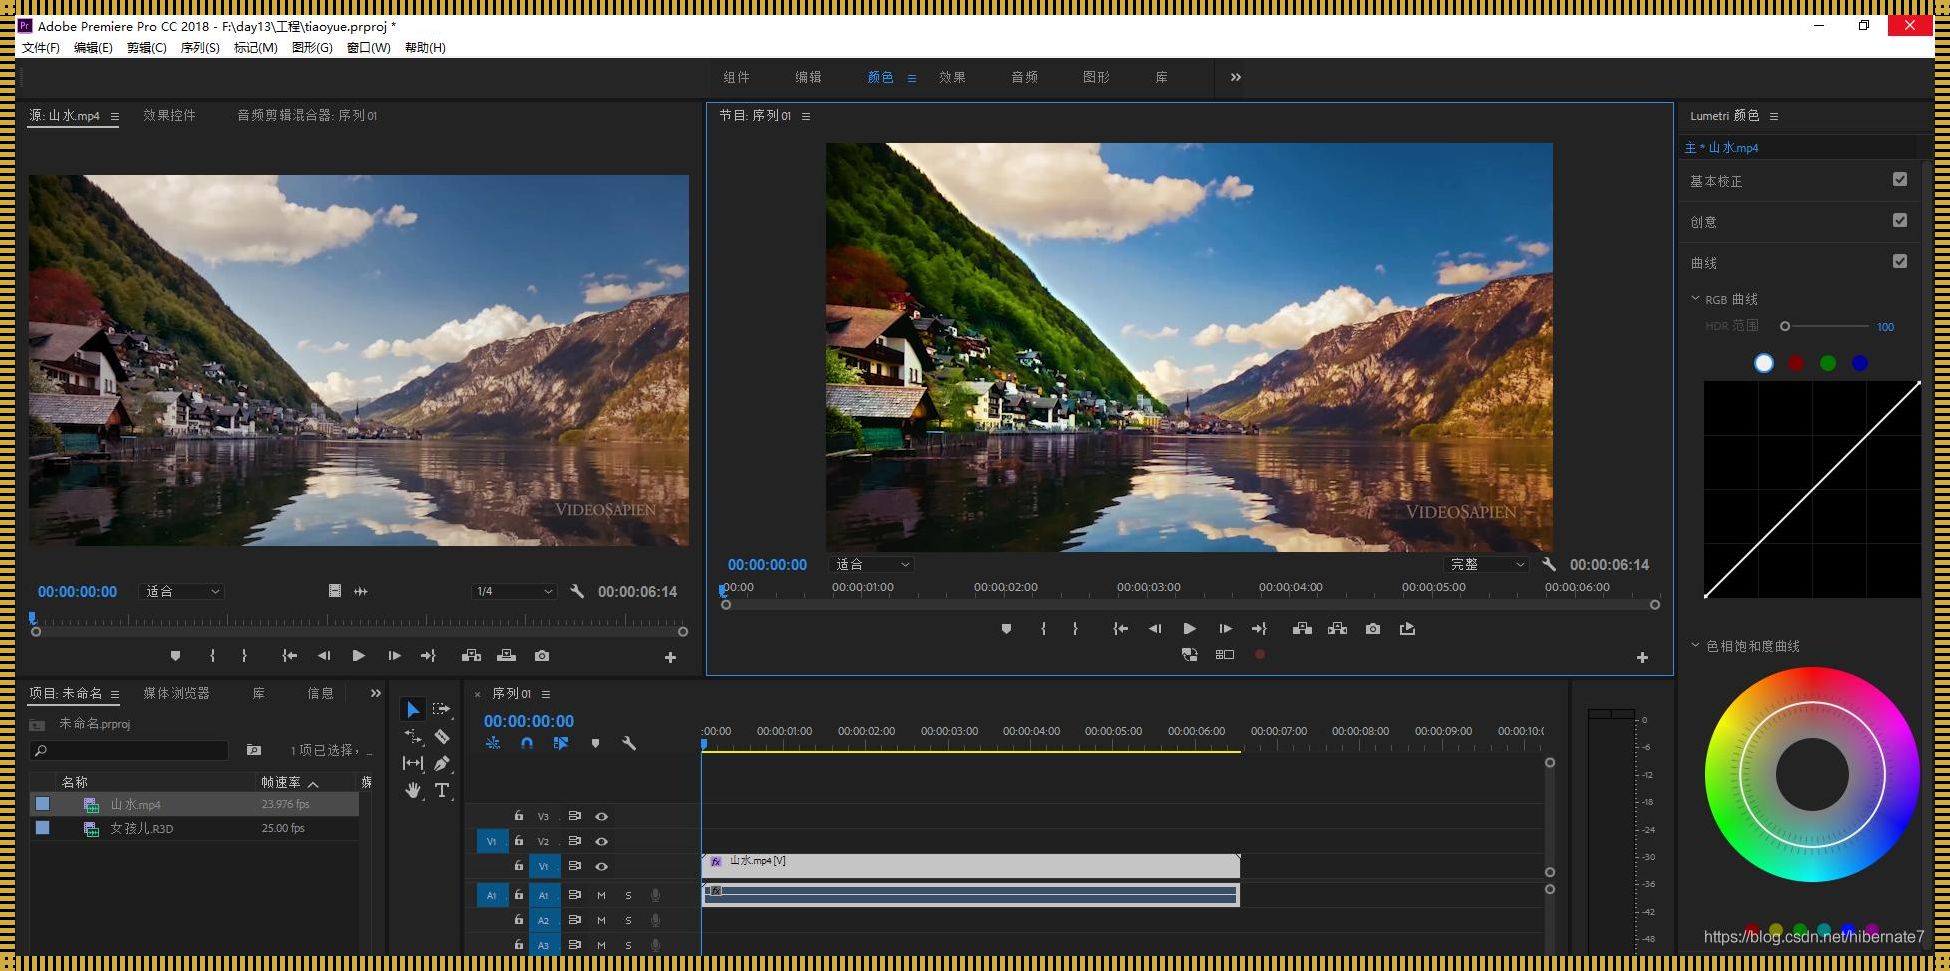Select the Slip tool
The image size is (1950, 971).
[412, 763]
